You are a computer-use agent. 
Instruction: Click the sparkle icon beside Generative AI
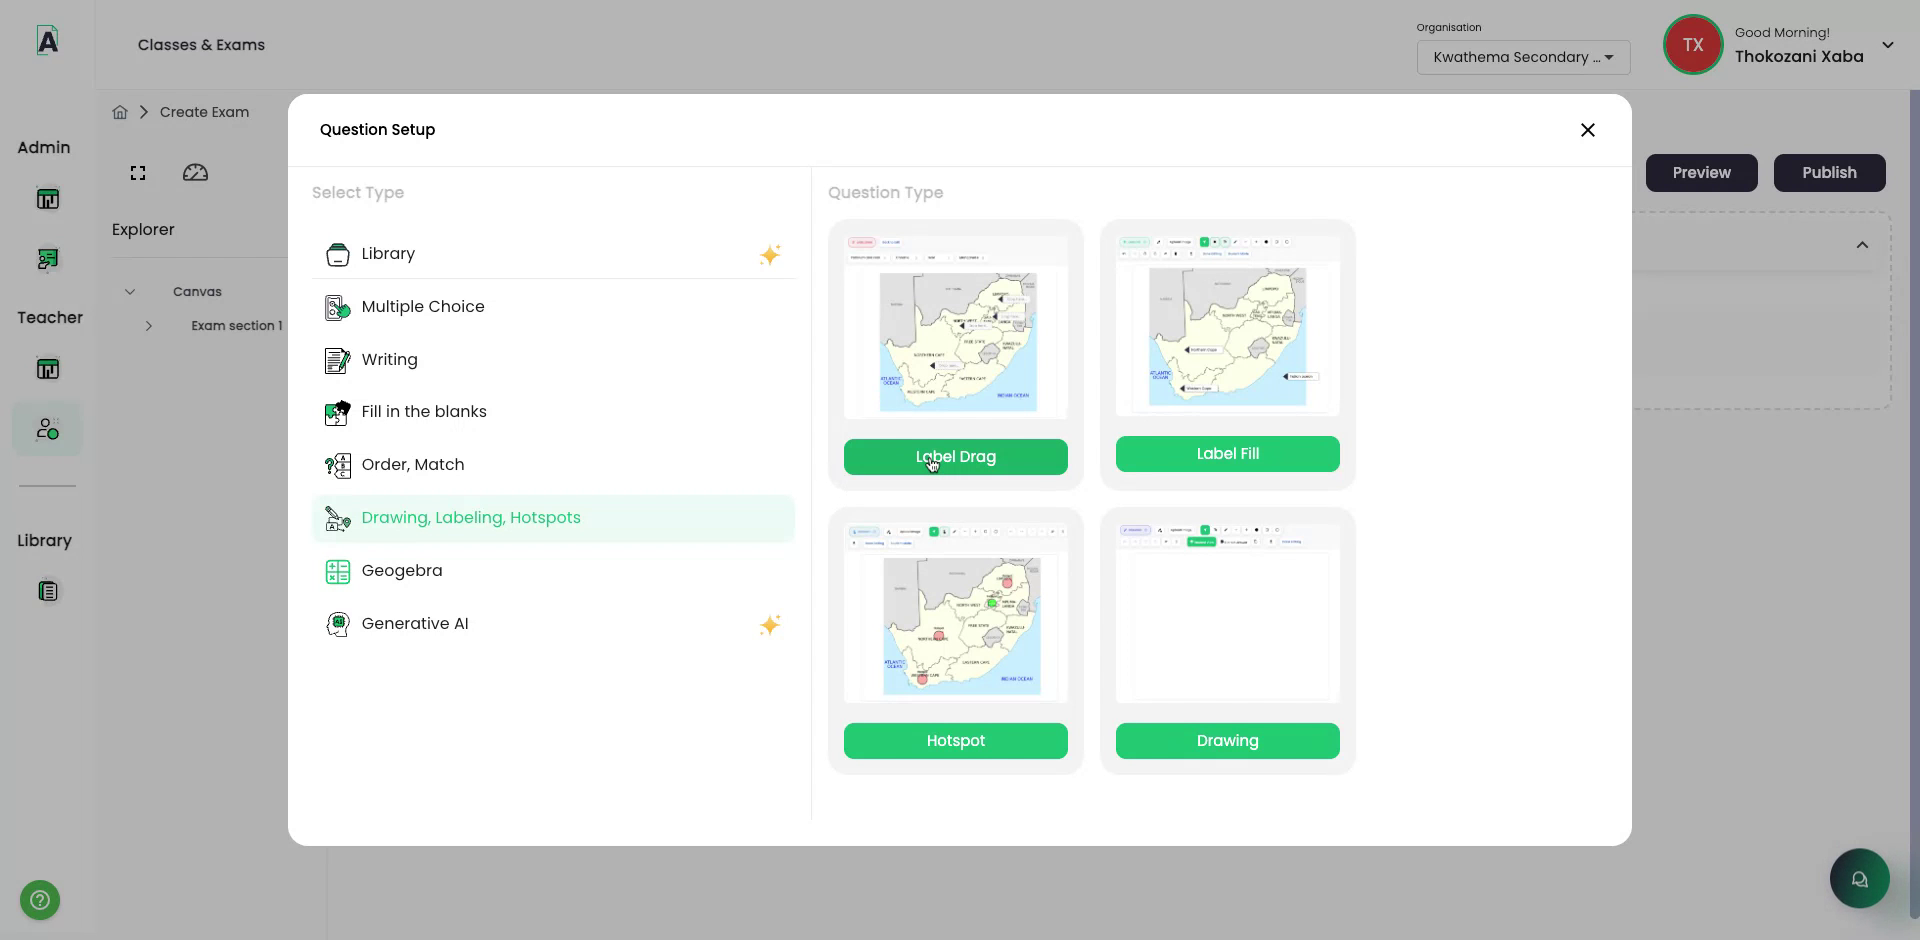click(770, 624)
